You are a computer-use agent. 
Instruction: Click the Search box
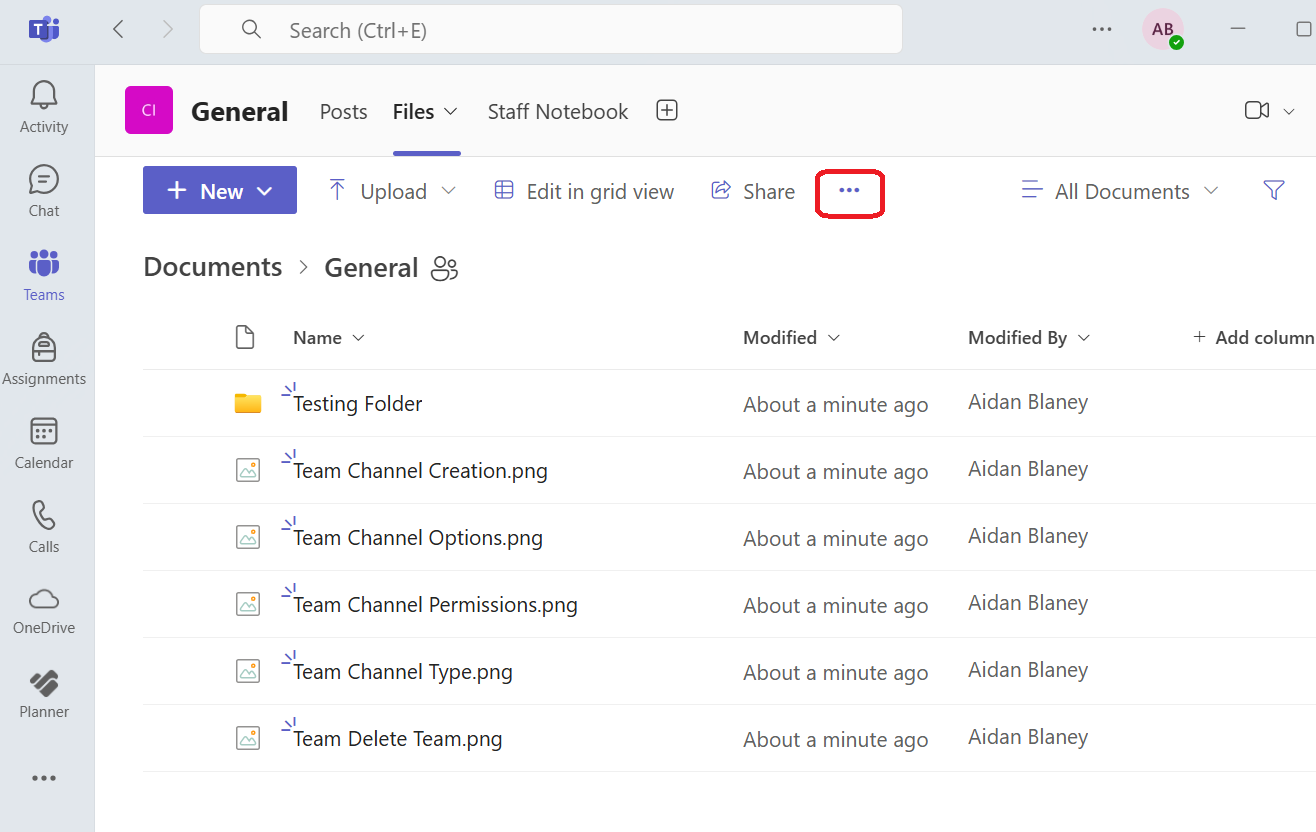pos(551,30)
